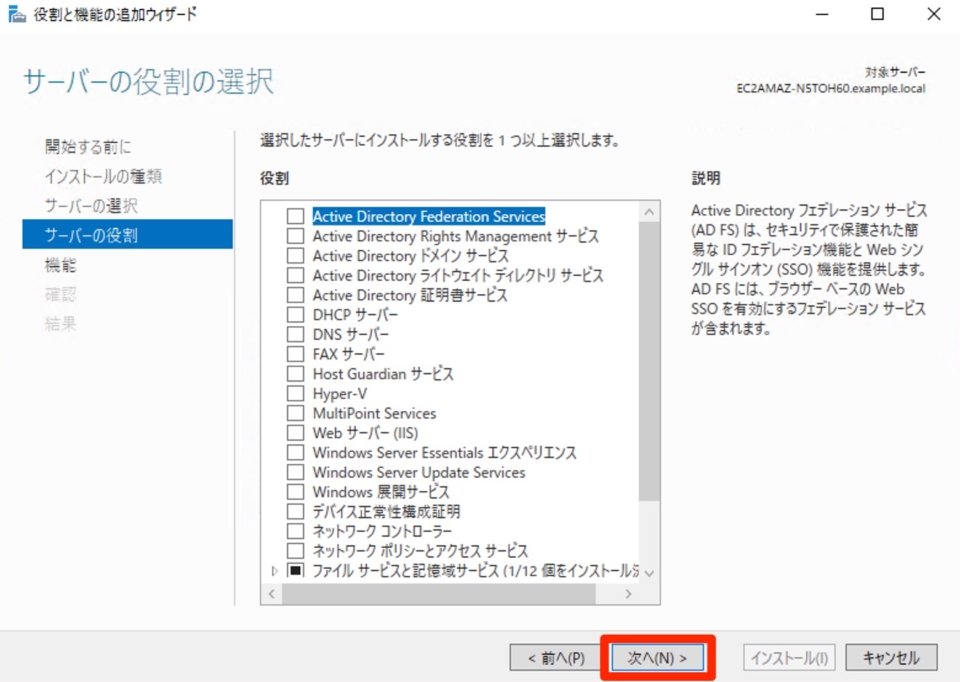
Task: Go to インストールの種類 step
Action: coord(103,176)
